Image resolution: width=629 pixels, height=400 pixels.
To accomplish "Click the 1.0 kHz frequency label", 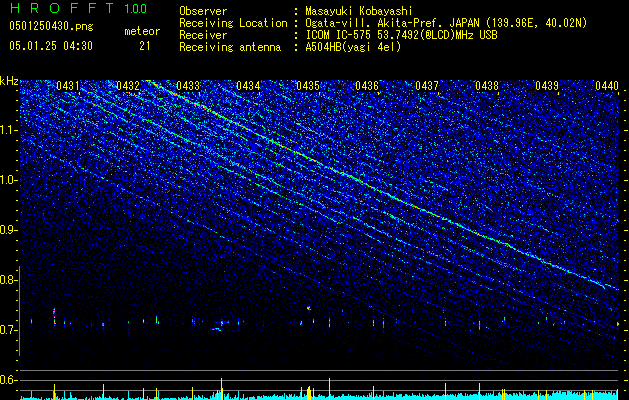I will [x=9, y=181].
